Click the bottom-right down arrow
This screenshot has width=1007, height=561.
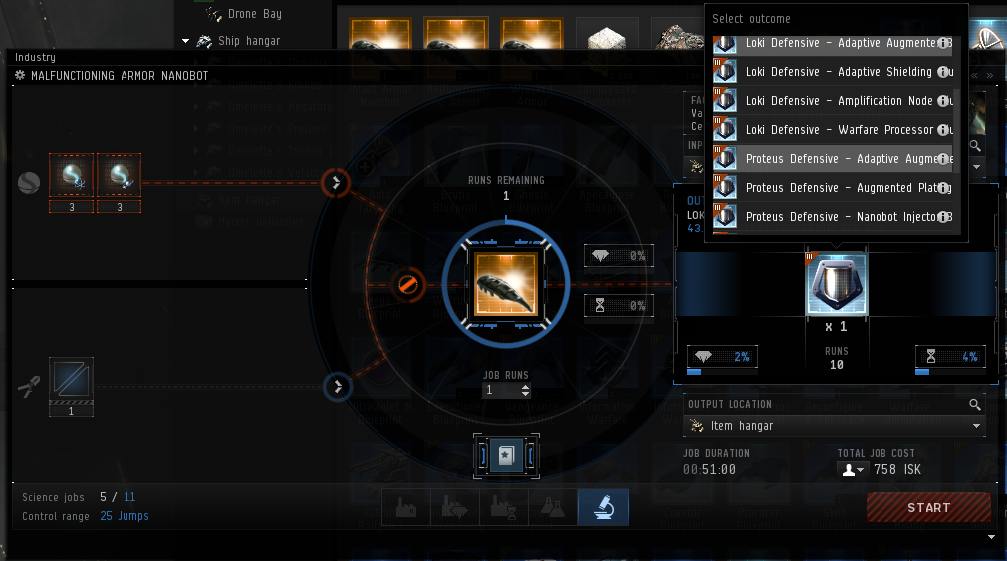click(992, 537)
